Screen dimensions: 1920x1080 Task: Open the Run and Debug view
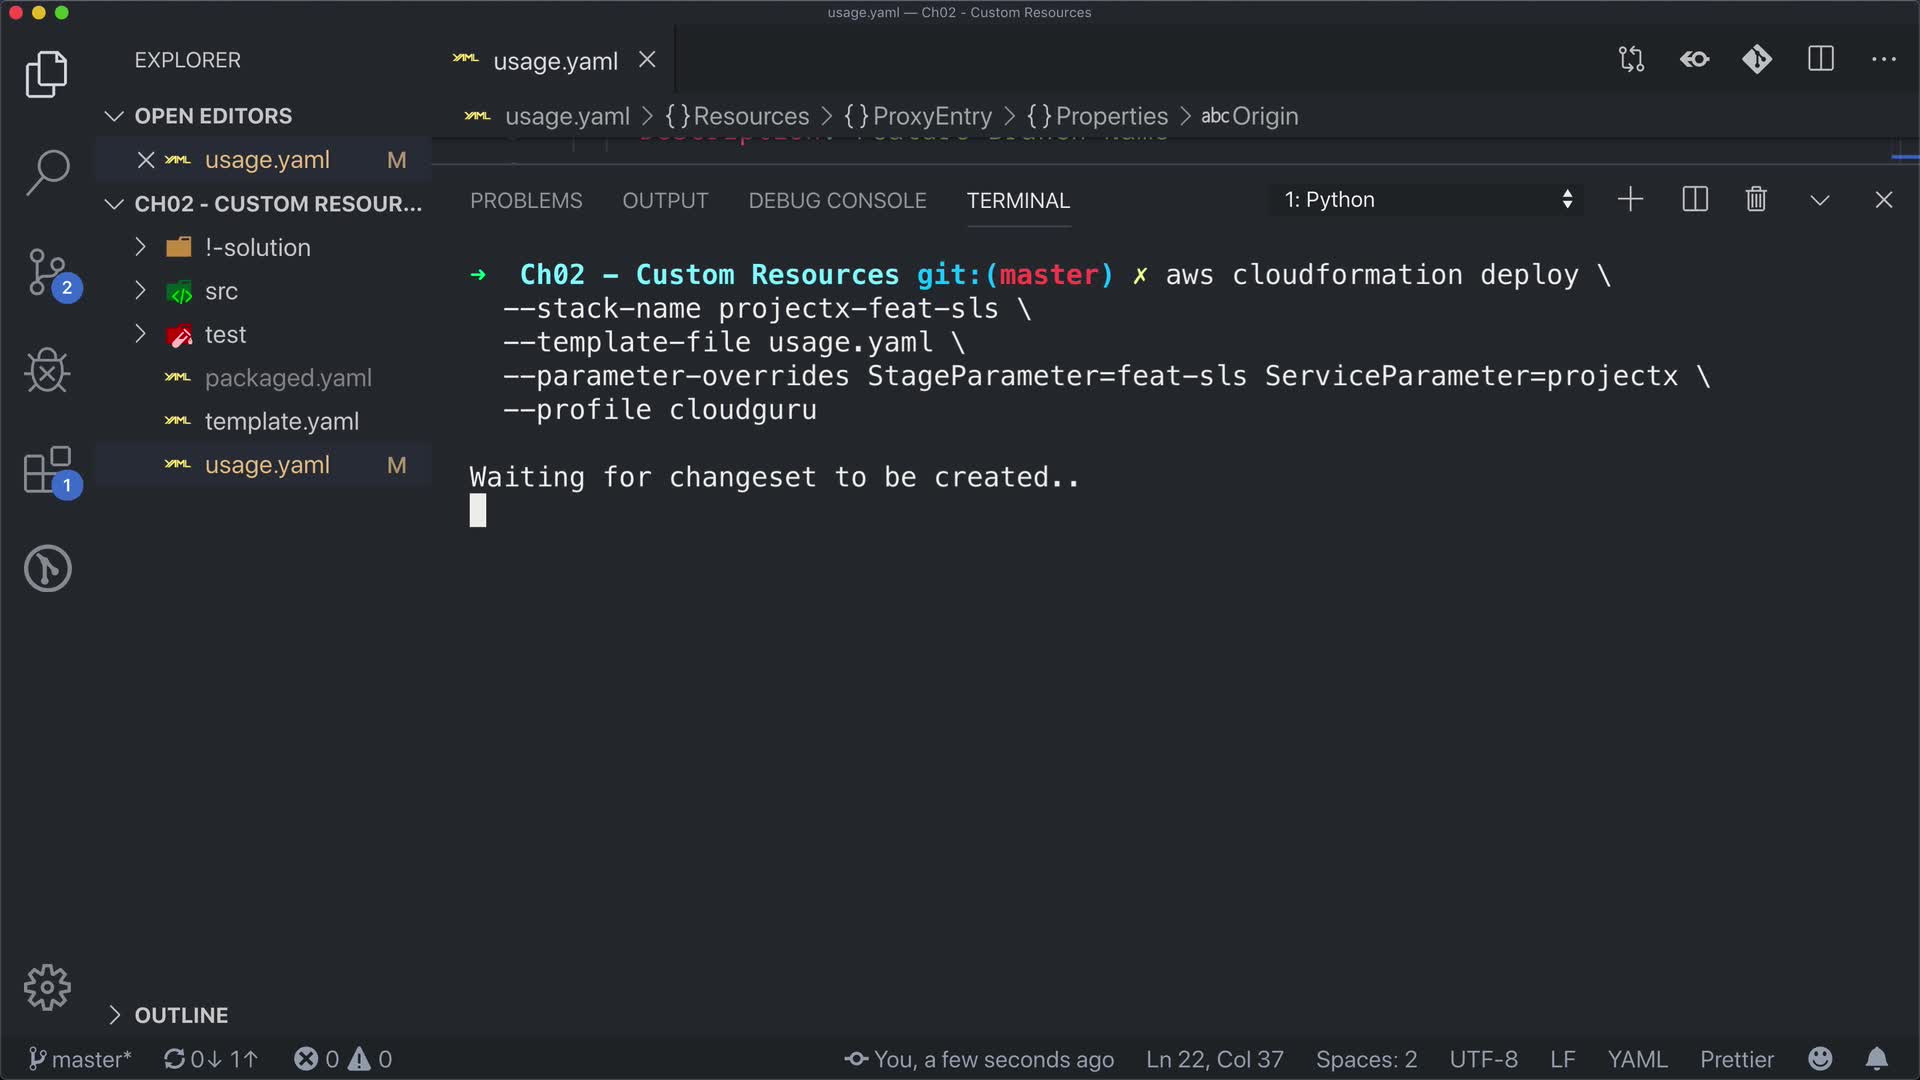coord(47,371)
